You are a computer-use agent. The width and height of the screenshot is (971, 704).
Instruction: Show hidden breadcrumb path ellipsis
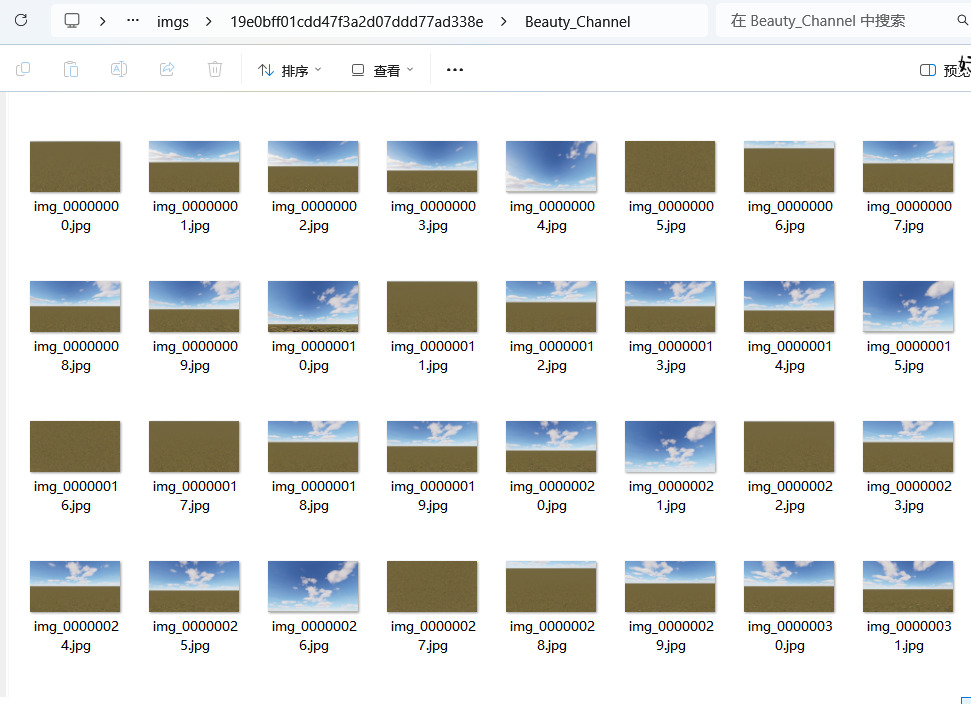pyautogui.click(x=133, y=21)
